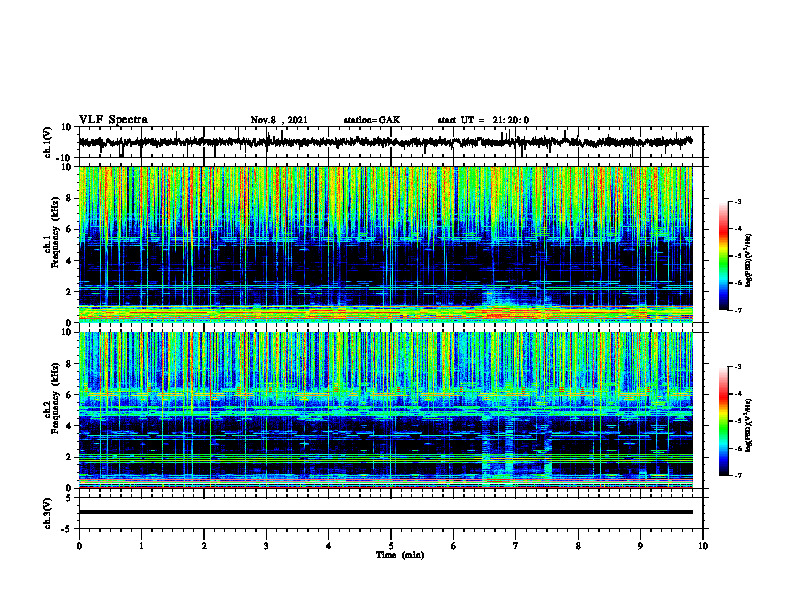Click time axis tick label "3"
The width and height of the screenshot is (792, 612).
click(266, 545)
